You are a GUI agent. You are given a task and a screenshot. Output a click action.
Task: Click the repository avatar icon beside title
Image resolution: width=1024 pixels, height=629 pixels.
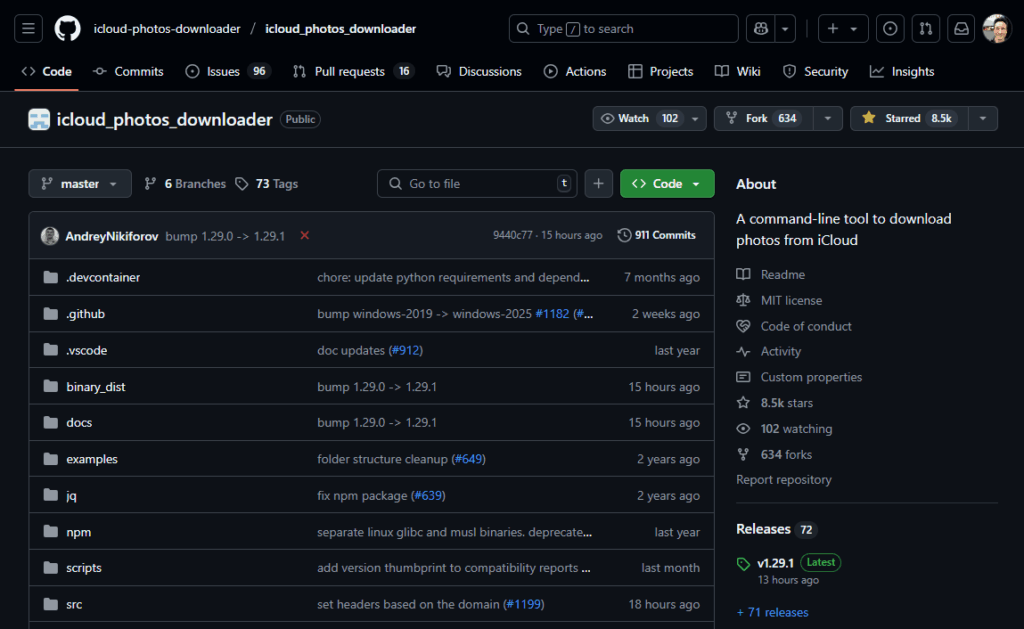point(39,120)
